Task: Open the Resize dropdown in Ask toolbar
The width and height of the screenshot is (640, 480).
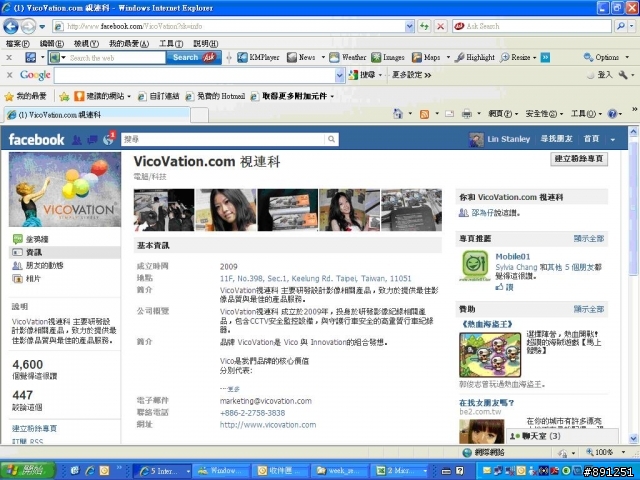Action: click(518, 58)
